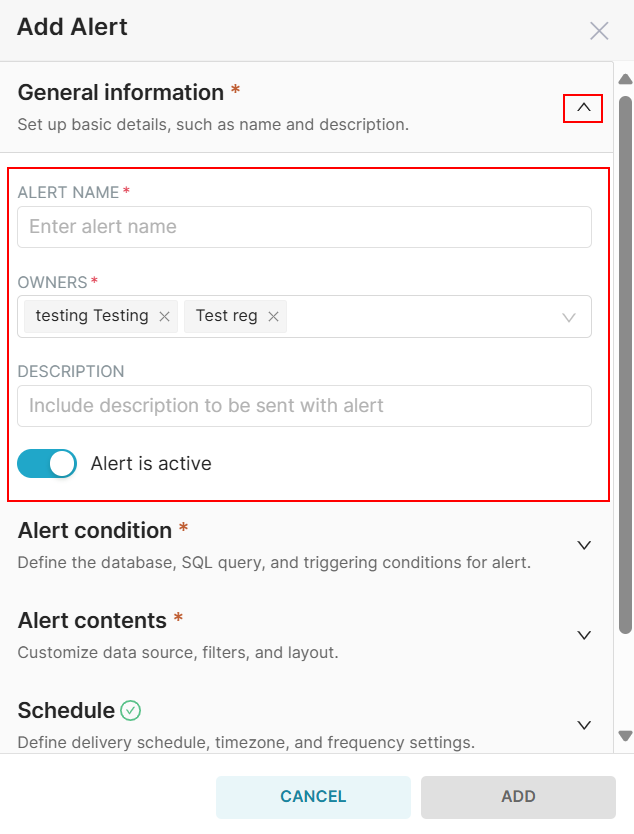Screen dimensions: 634x834
Task: Click the vertical scrollbar thumb
Action: point(626,360)
